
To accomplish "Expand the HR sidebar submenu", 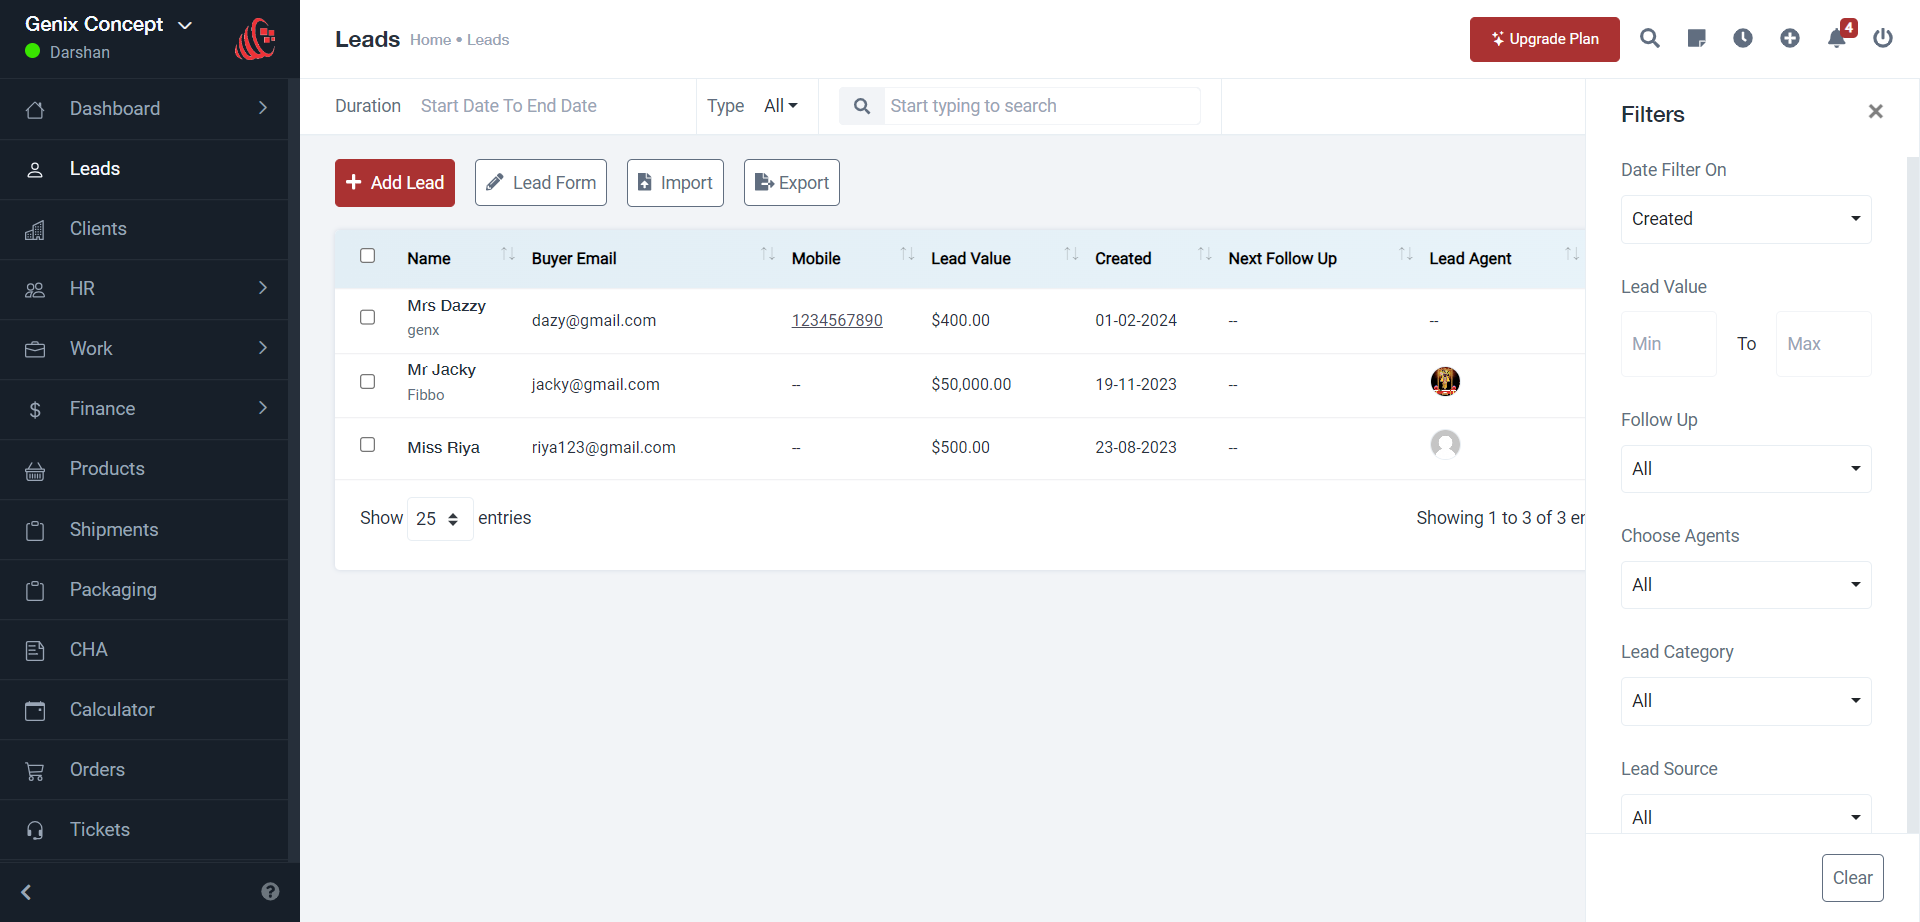I will coord(263,288).
